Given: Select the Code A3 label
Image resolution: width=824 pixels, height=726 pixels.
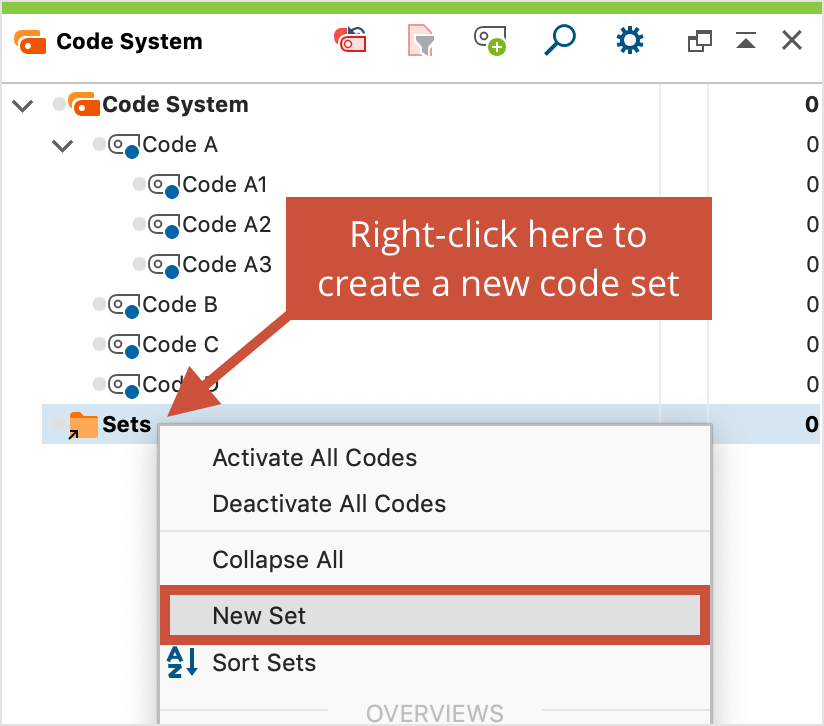Looking at the screenshot, I should 226,264.
